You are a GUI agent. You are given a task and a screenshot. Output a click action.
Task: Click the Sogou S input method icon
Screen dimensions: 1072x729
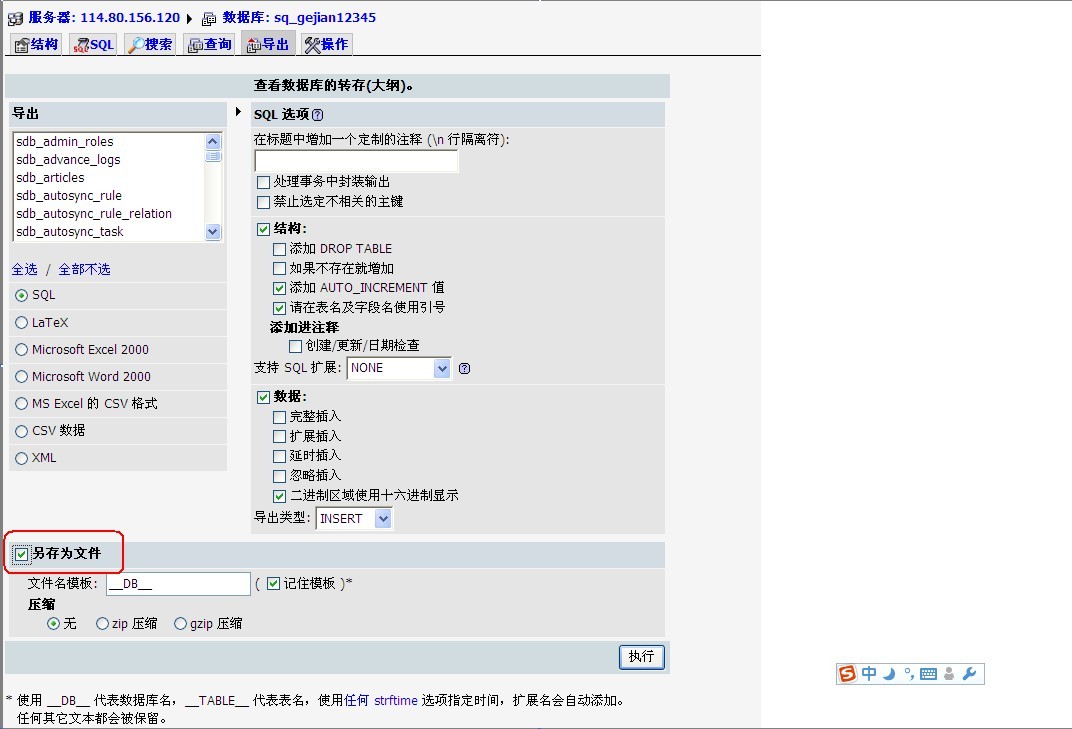pyautogui.click(x=847, y=674)
